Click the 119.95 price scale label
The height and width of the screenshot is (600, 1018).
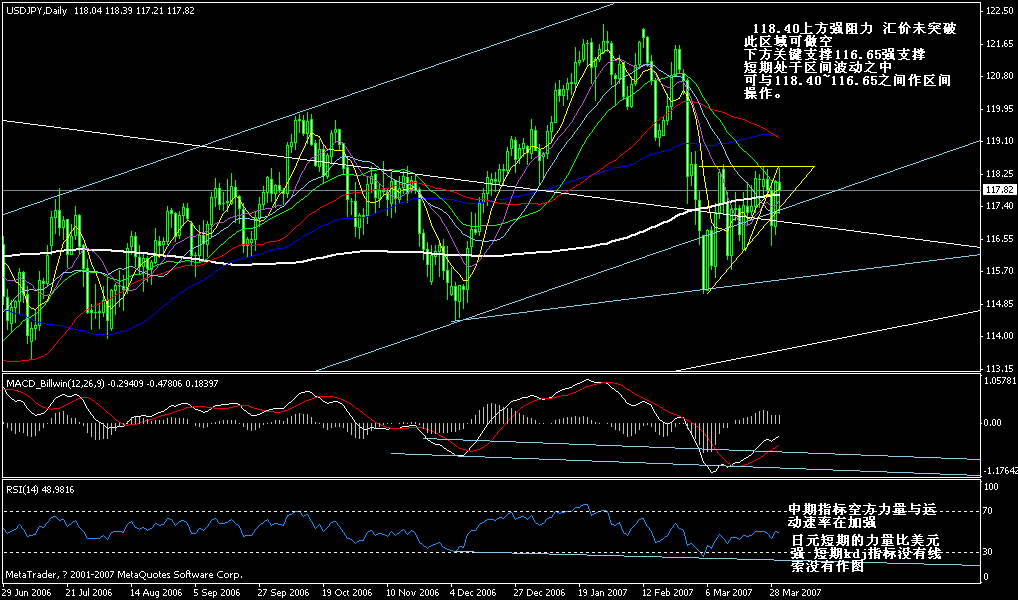(x=999, y=108)
